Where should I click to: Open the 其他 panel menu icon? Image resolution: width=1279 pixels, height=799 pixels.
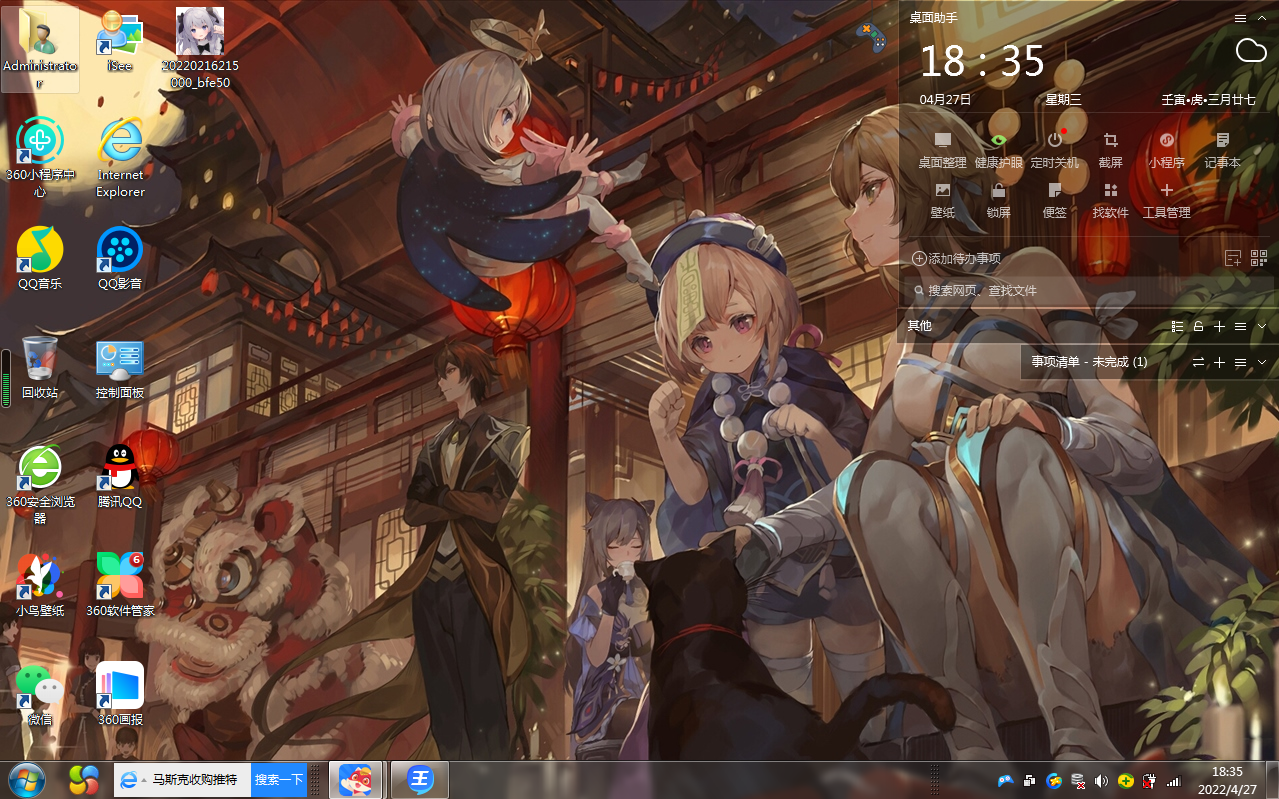point(1240,327)
